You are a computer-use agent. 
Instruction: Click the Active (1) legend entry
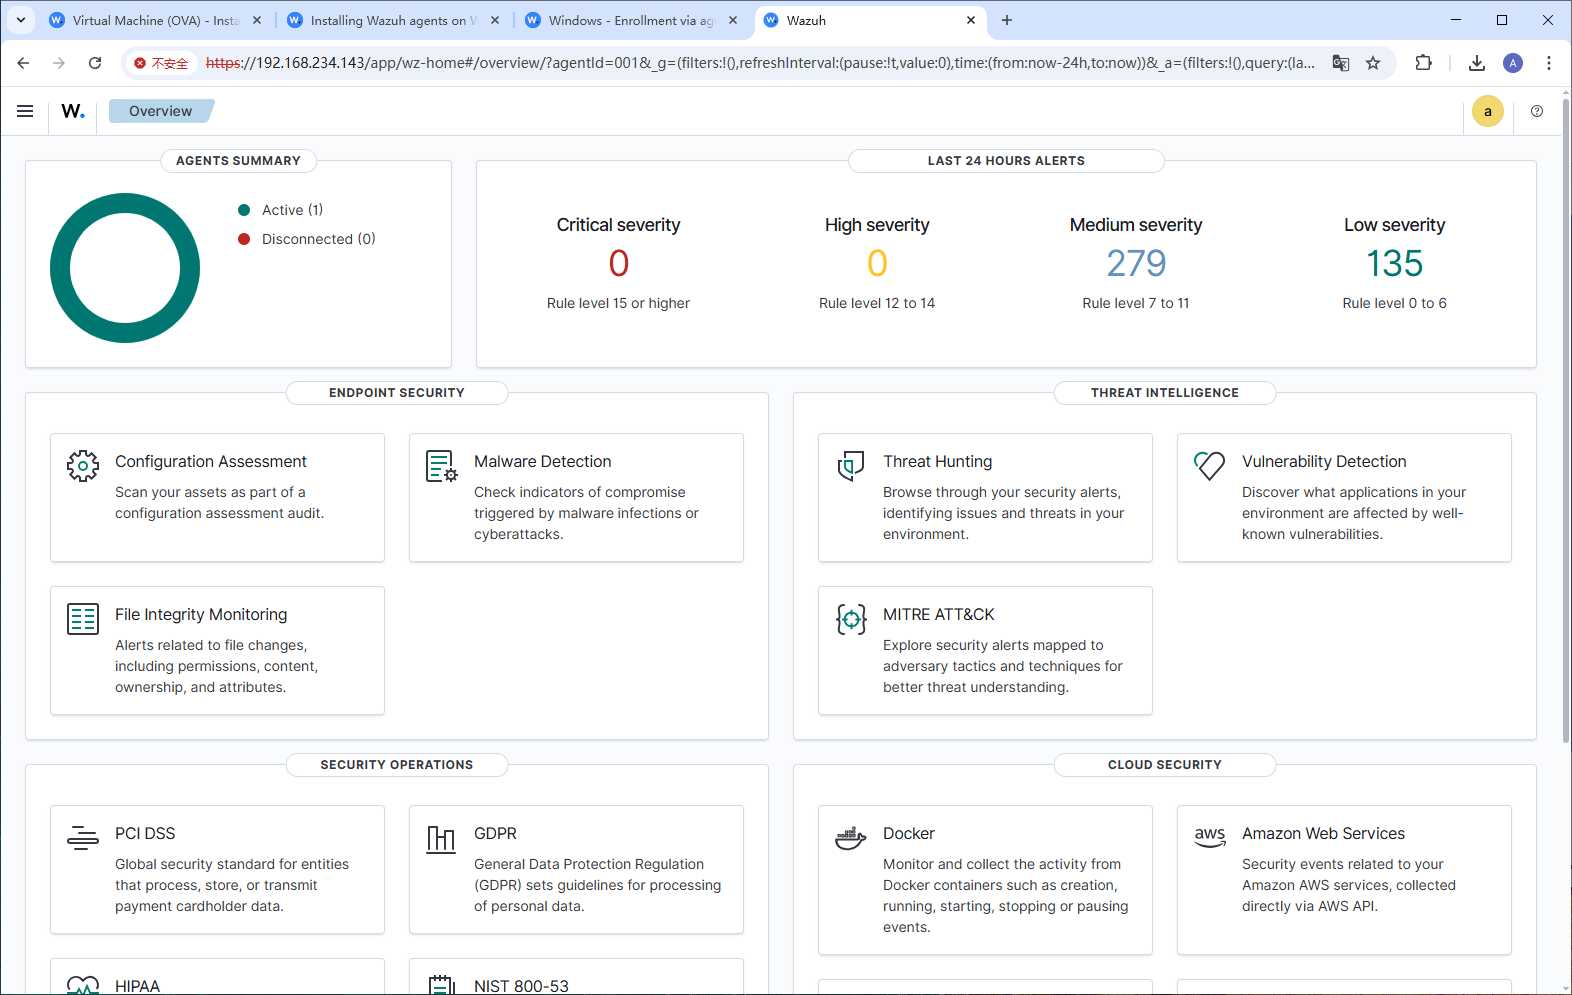point(281,210)
